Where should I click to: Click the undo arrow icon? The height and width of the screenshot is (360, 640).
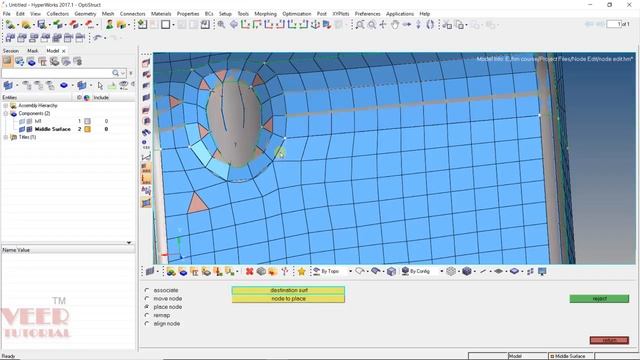pyautogui.click(x=97, y=38)
